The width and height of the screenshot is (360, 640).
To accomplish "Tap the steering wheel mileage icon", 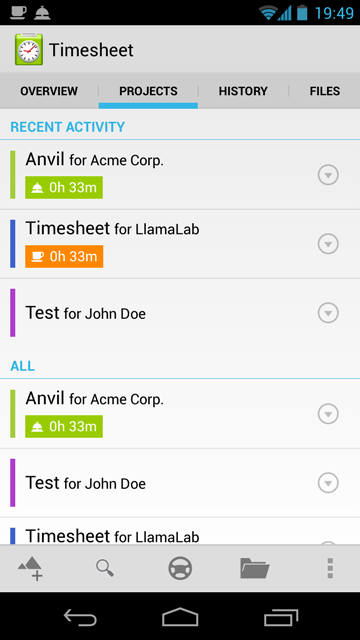I will (180, 568).
